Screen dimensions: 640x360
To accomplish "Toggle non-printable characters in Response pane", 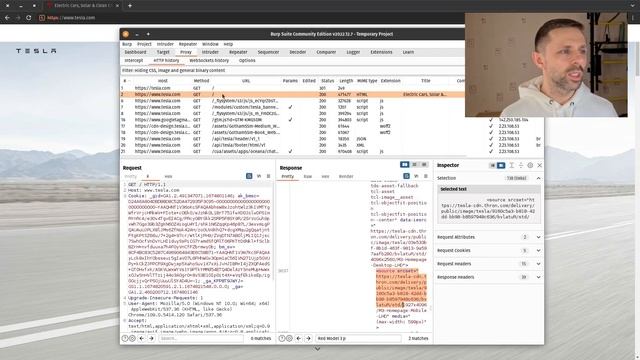I will (x=416, y=176).
